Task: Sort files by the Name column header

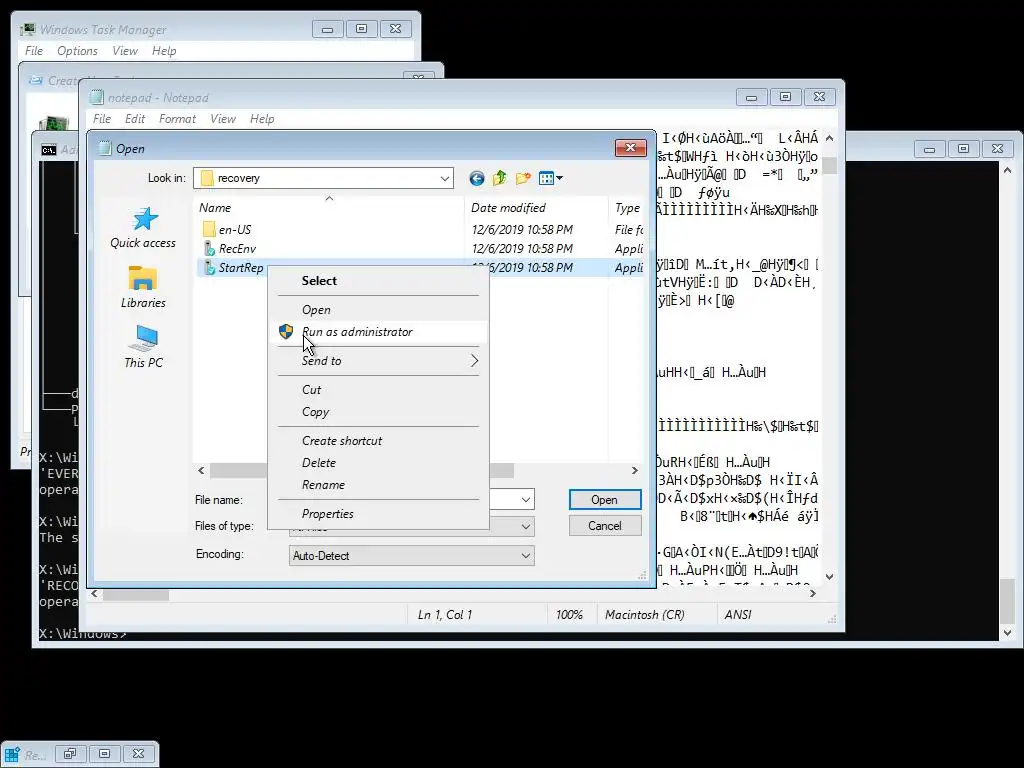Action: pos(328,208)
